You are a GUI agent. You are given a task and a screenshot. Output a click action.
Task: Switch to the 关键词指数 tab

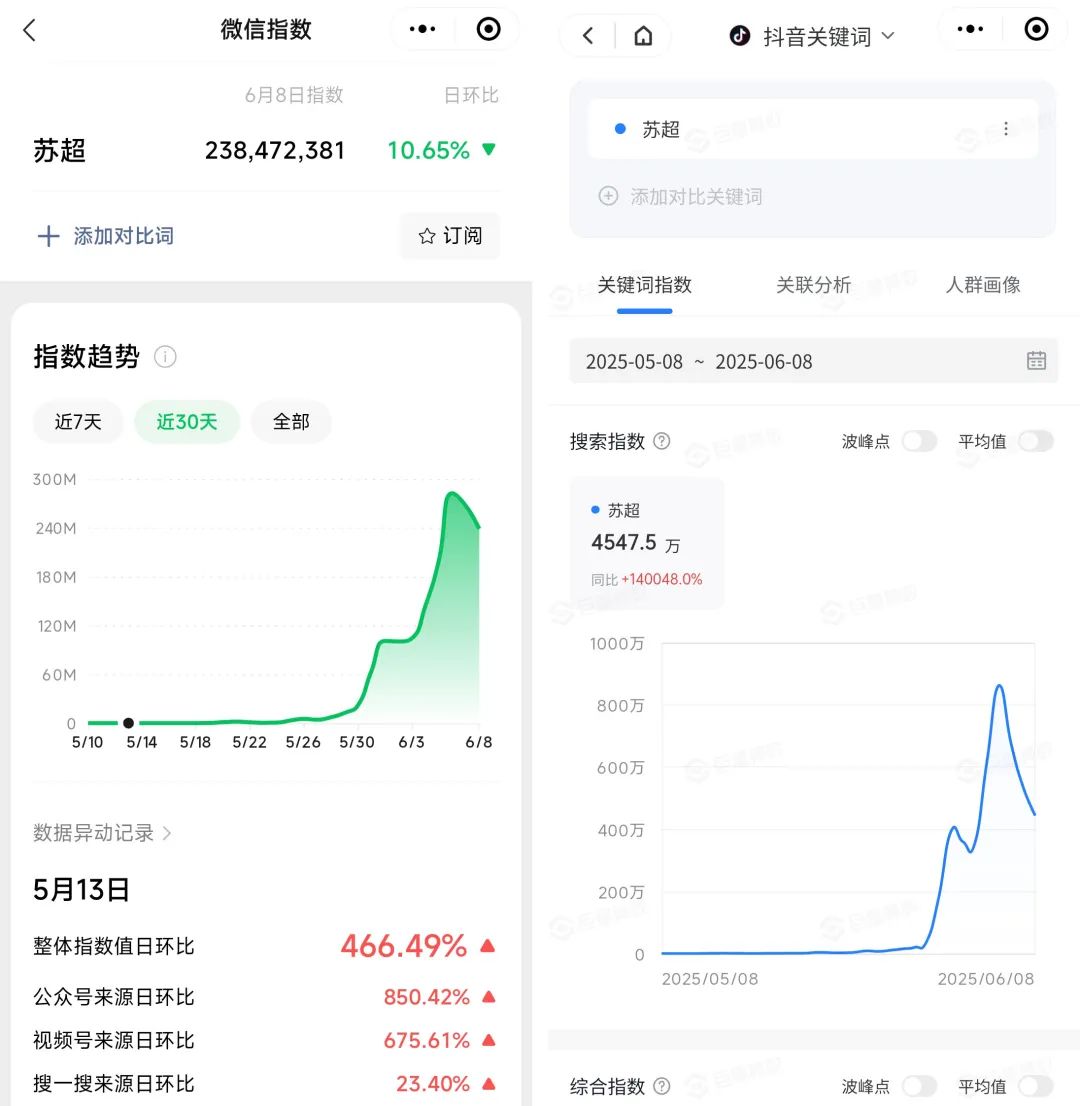(x=644, y=285)
